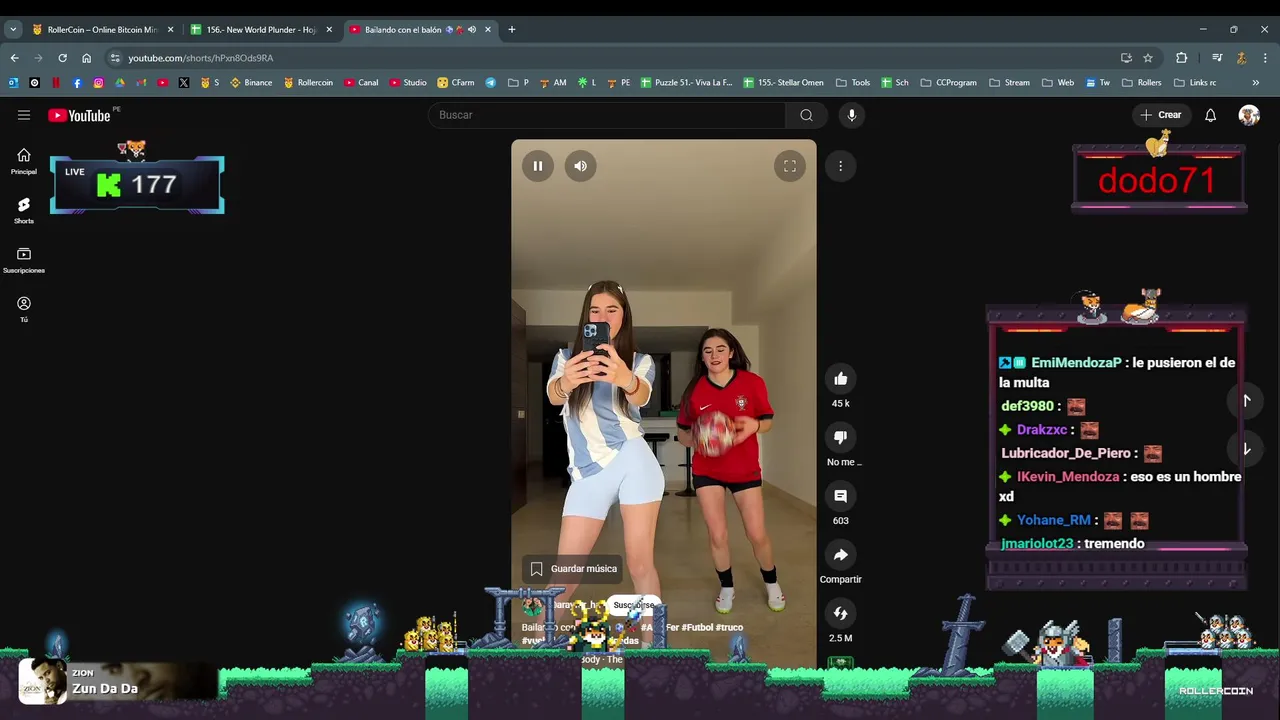Viewport: 1280px width, 720px height.
Task: Open the Telegram bookmark icon
Action: pos(491,82)
